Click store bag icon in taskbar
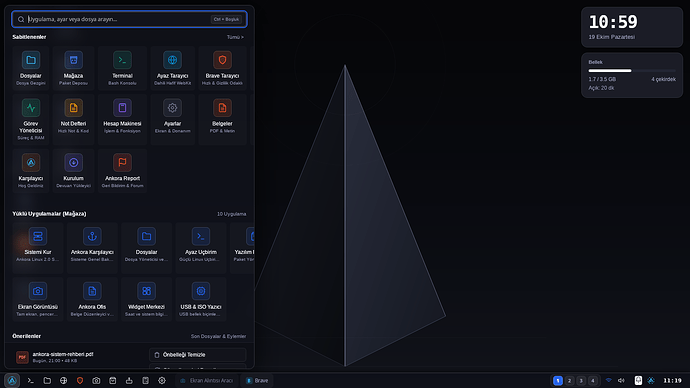690x388 pixels. pos(113,381)
